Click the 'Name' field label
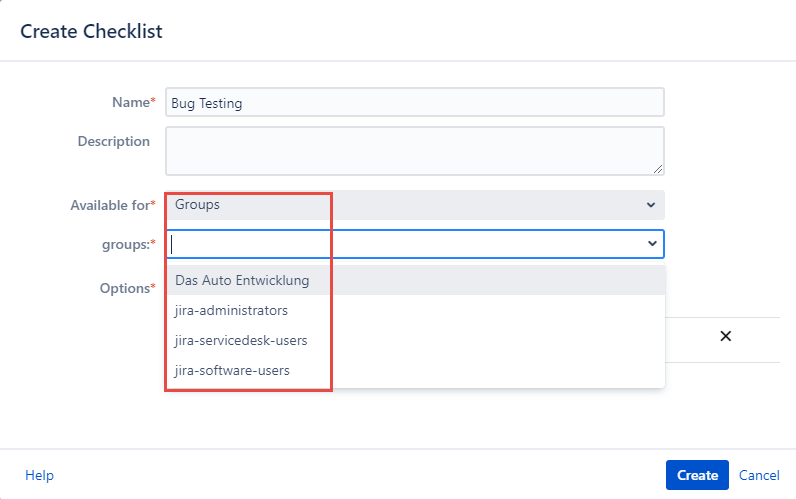 pyautogui.click(x=130, y=102)
